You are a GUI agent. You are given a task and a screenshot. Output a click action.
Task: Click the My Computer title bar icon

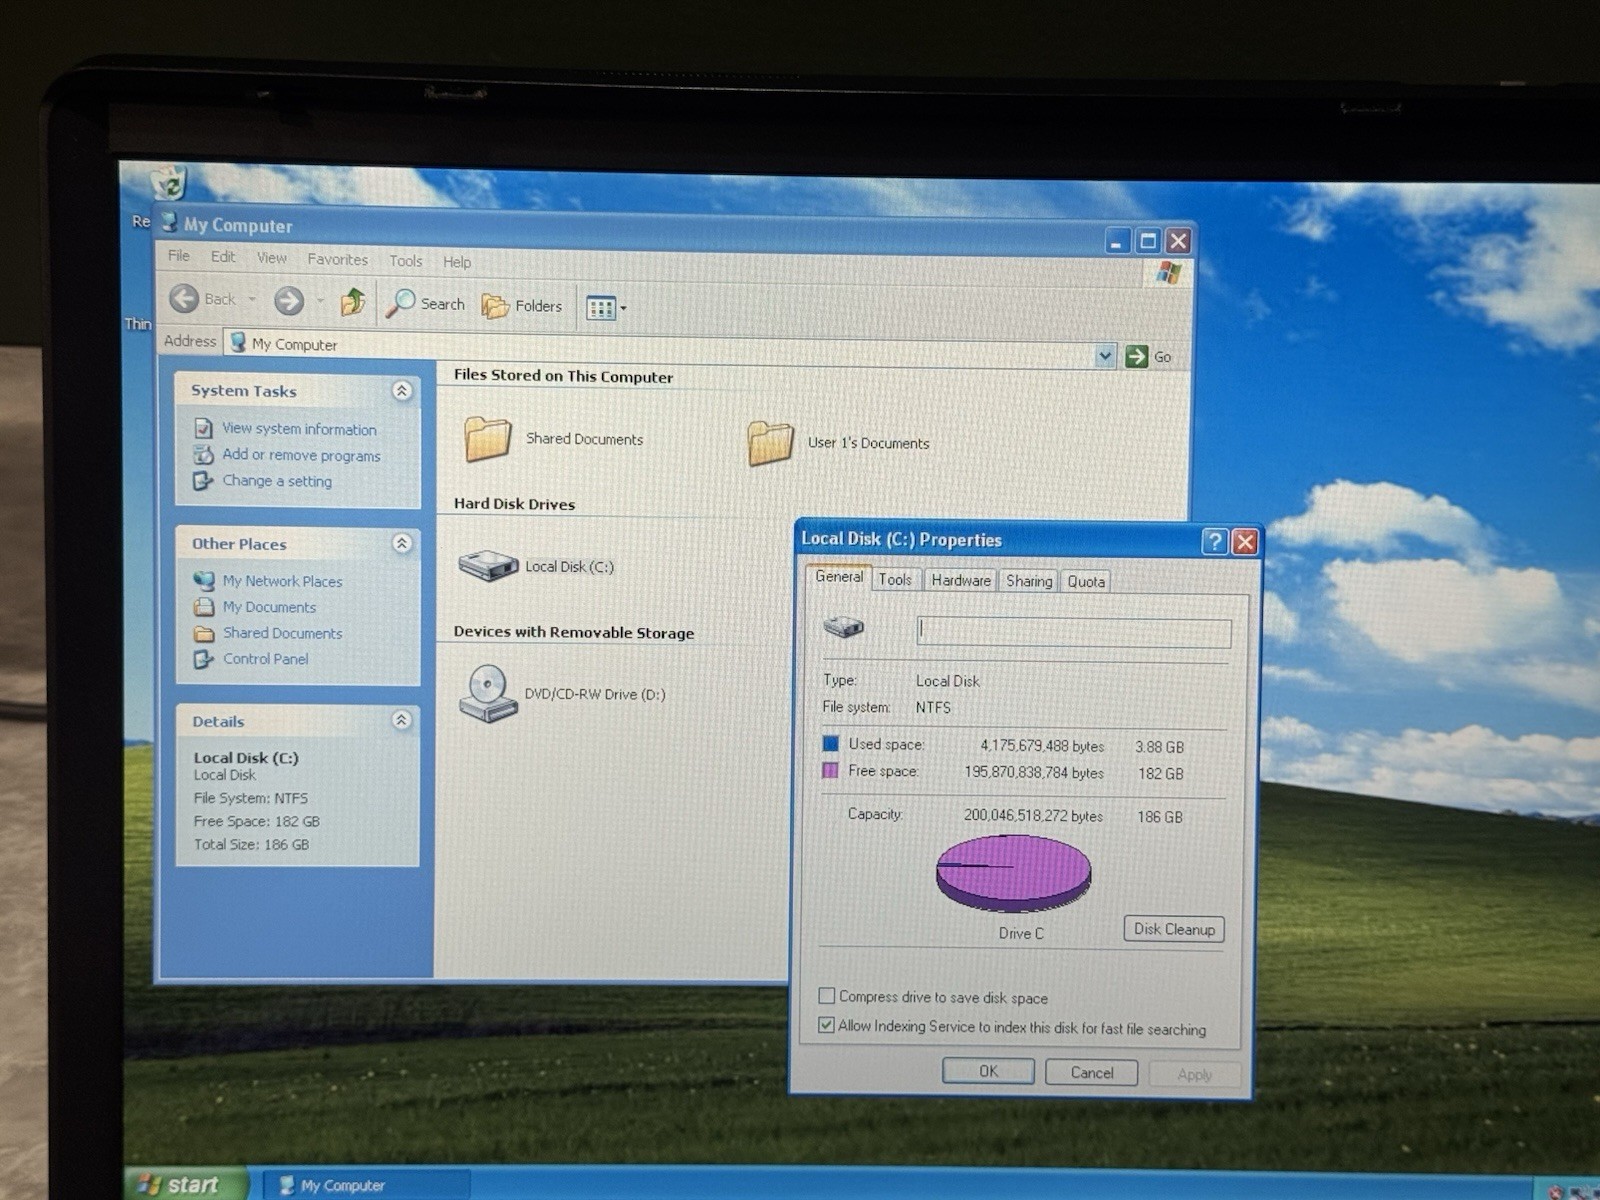pyautogui.click(x=169, y=223)
